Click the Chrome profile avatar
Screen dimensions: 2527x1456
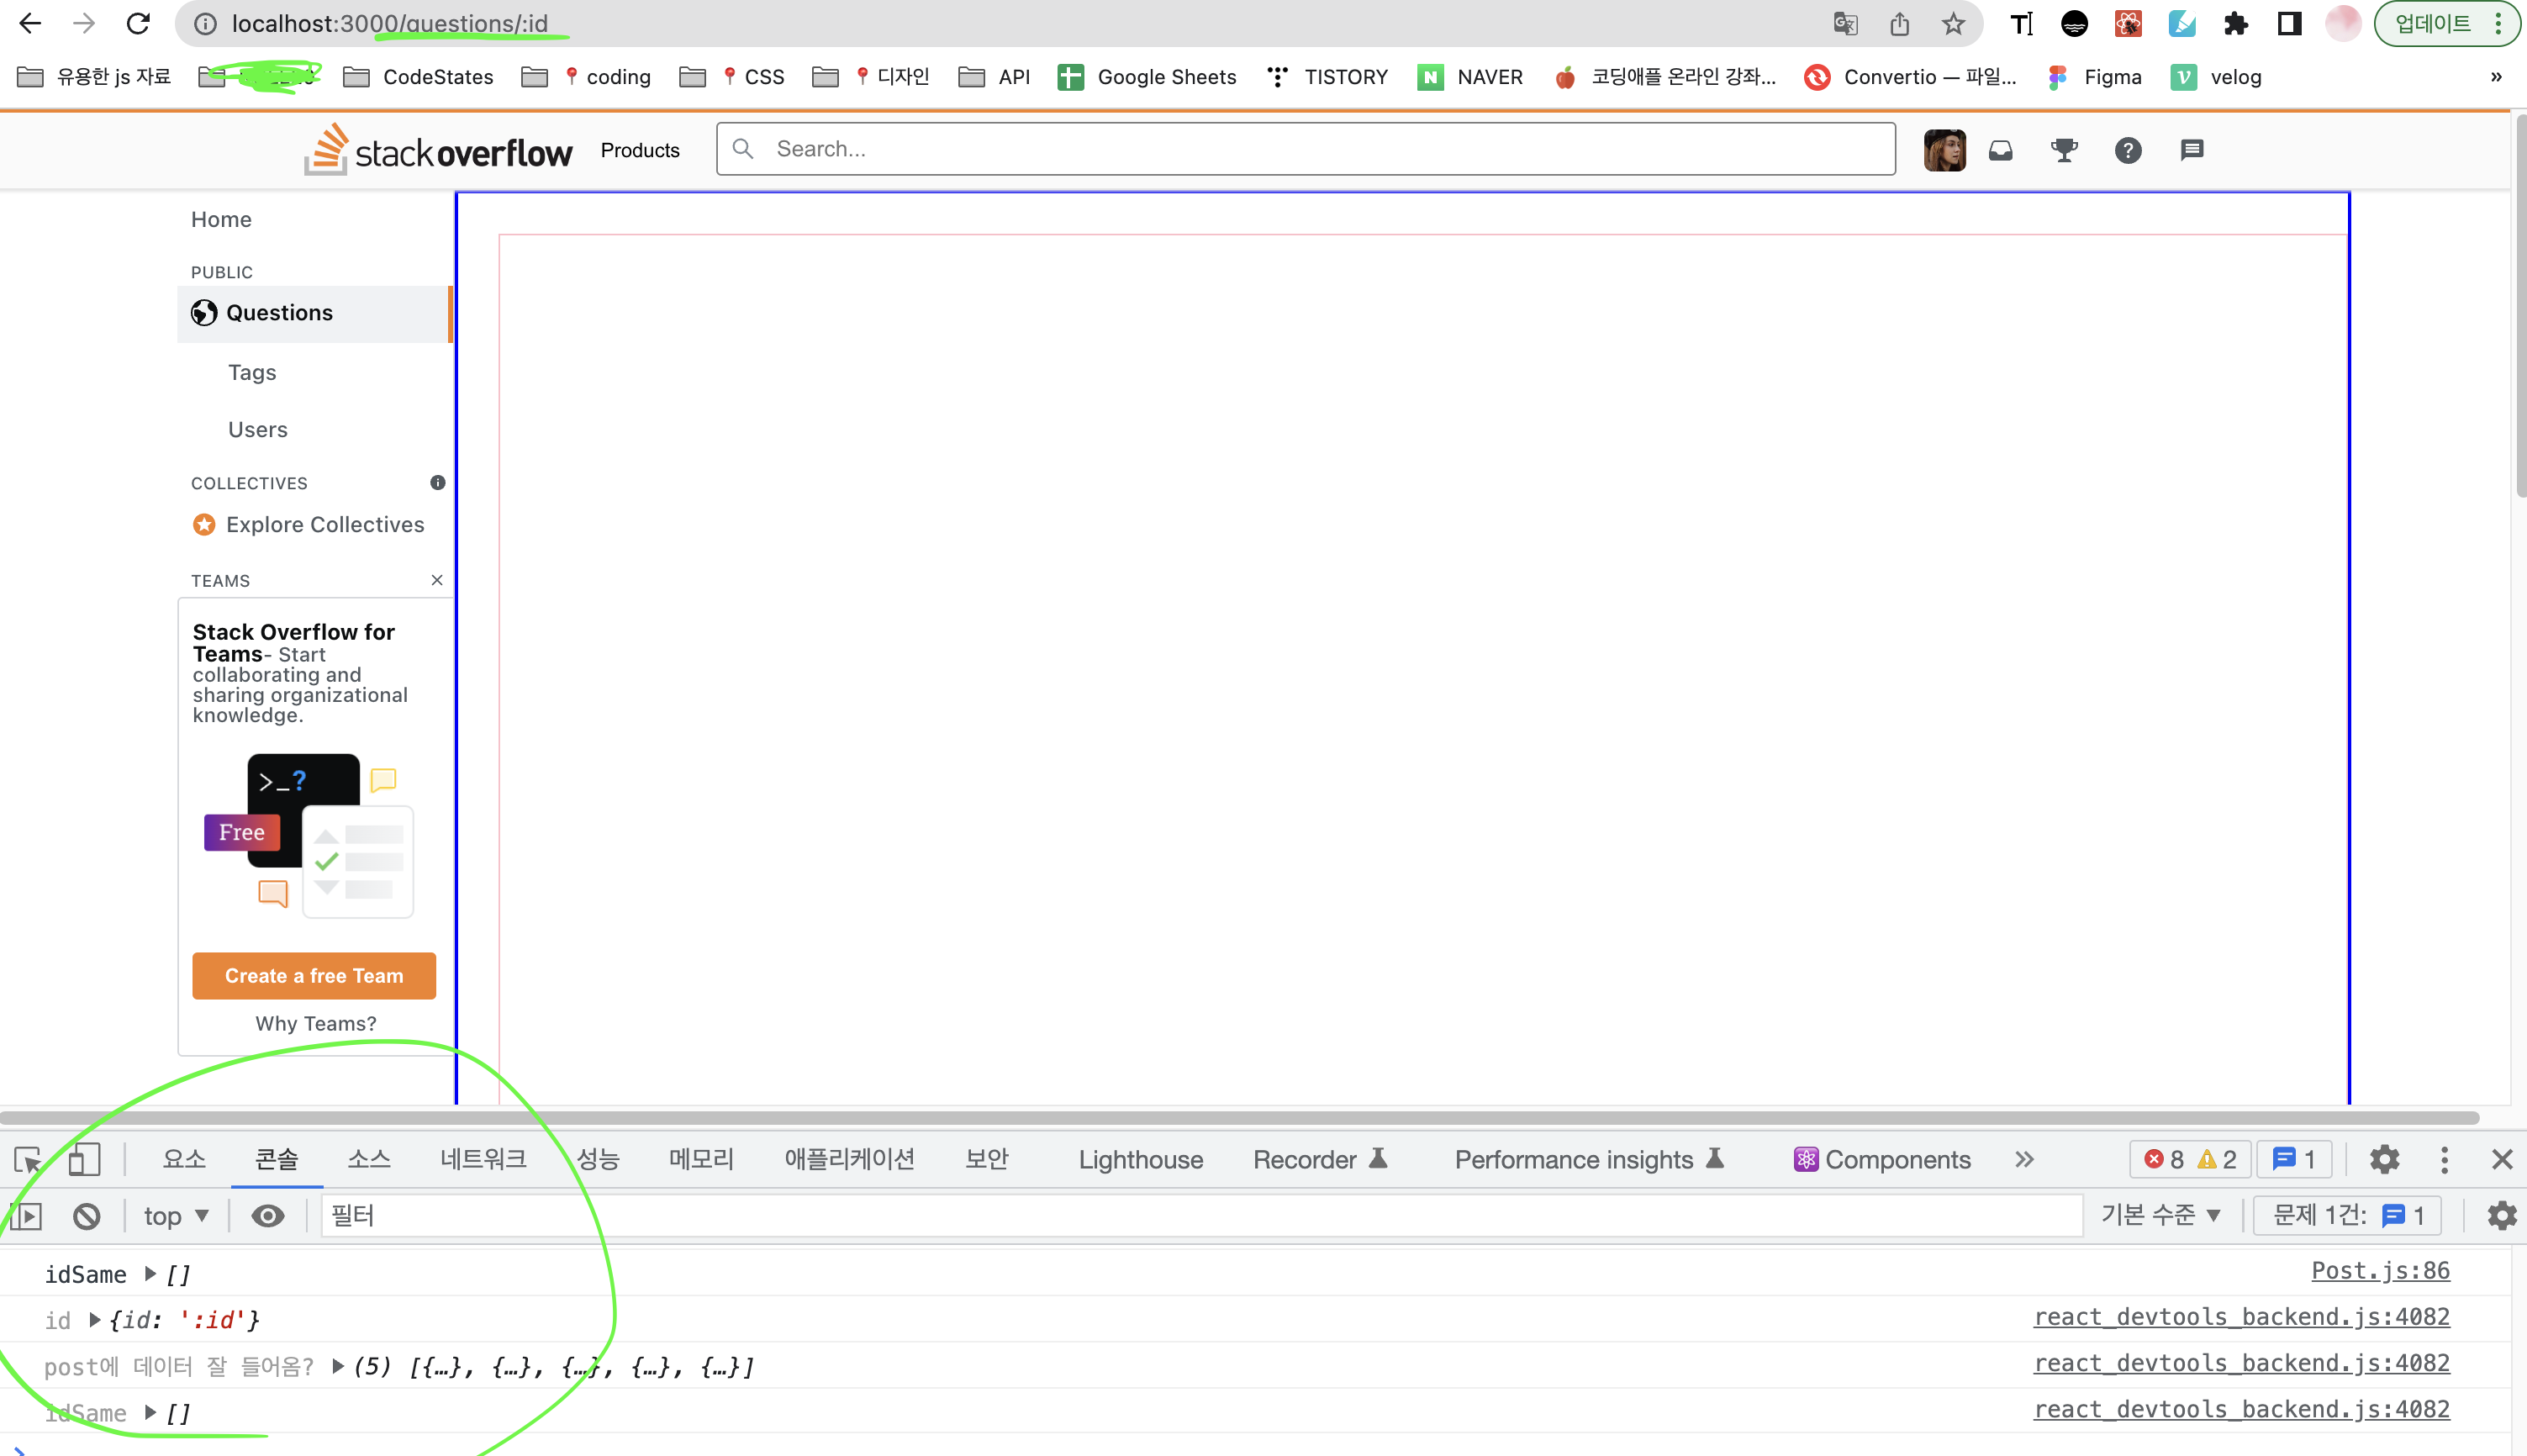point(2343,24)
